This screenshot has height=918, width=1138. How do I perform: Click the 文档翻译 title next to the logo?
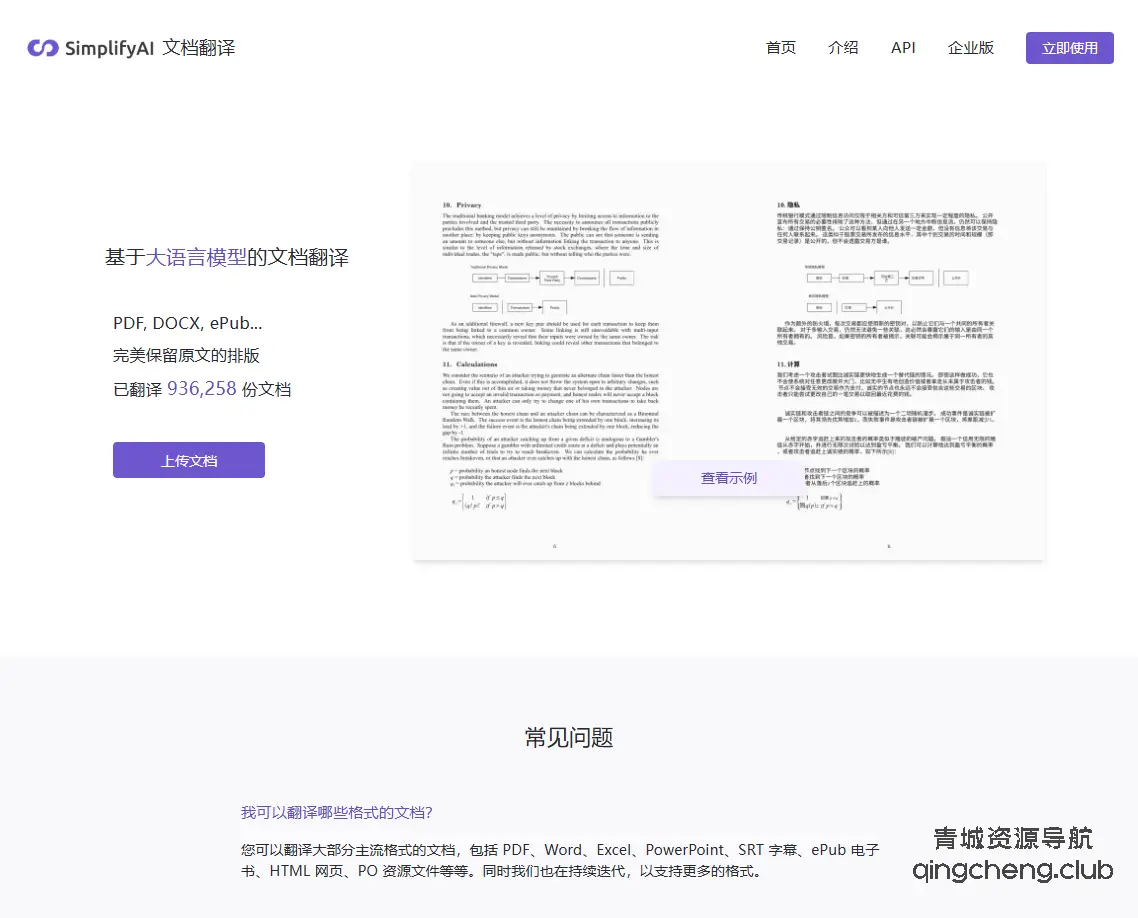pyautogui.click(x=201, y=47)
